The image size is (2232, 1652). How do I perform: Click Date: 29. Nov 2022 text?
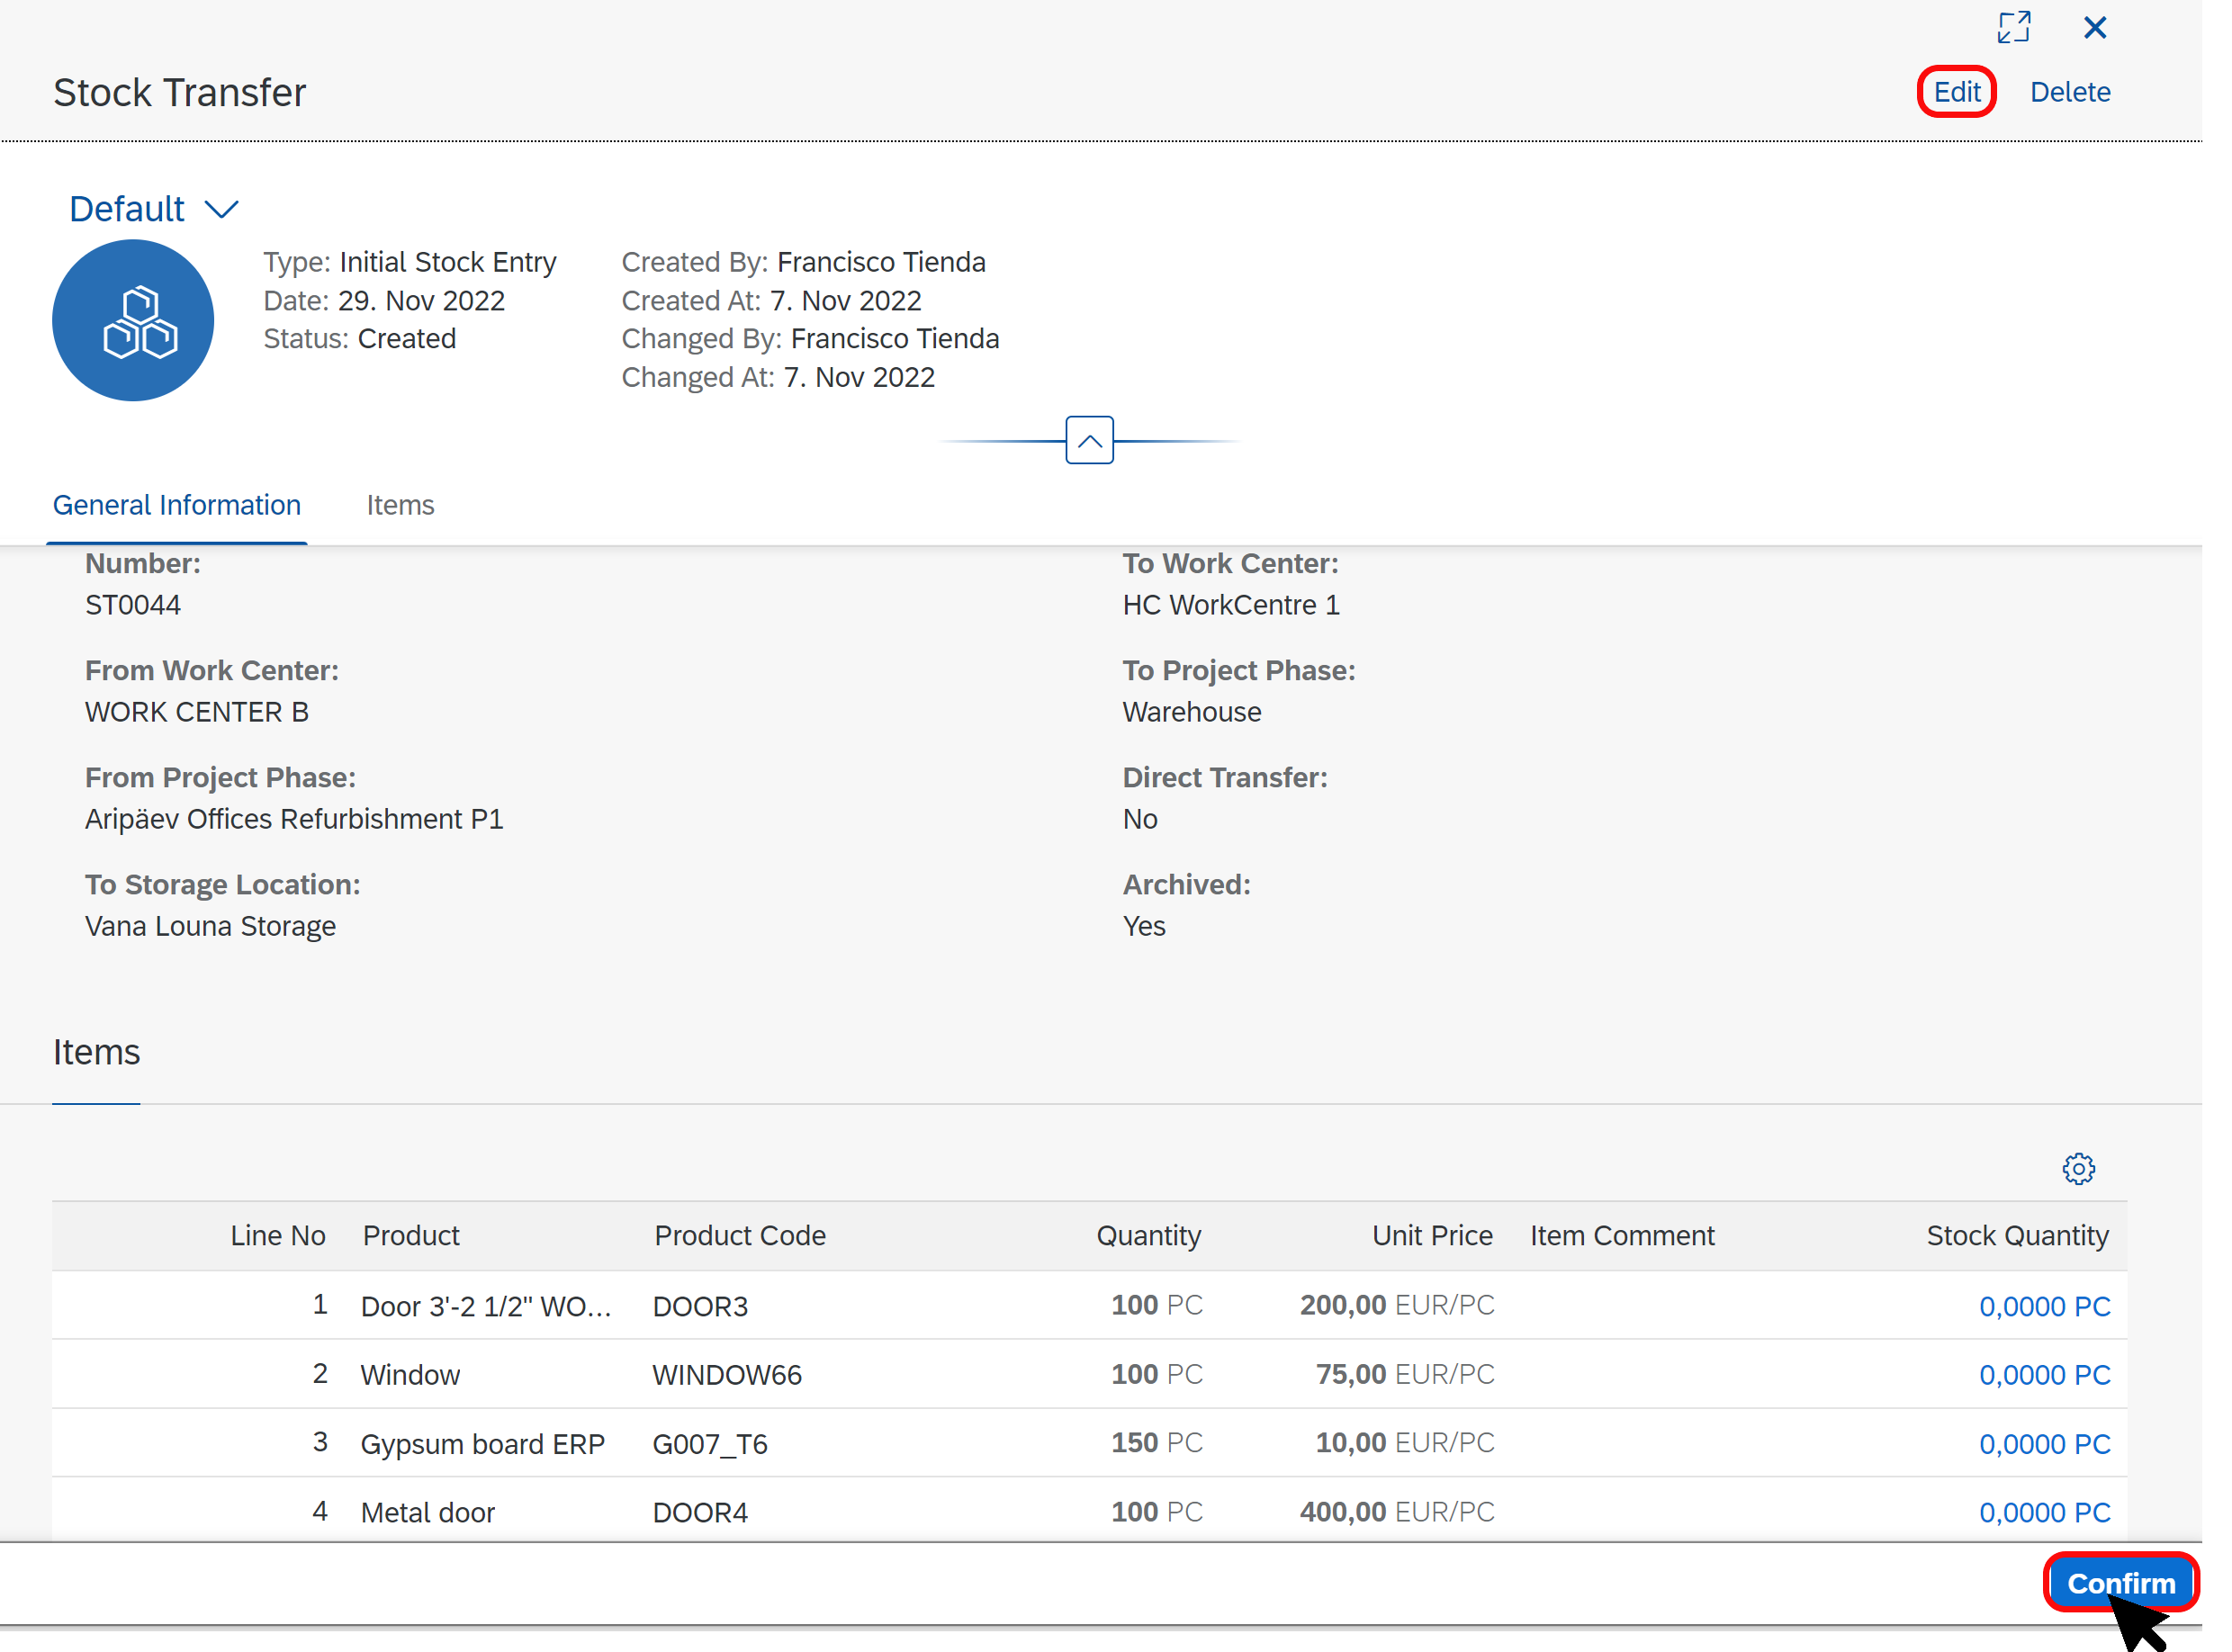pos(384,301)
